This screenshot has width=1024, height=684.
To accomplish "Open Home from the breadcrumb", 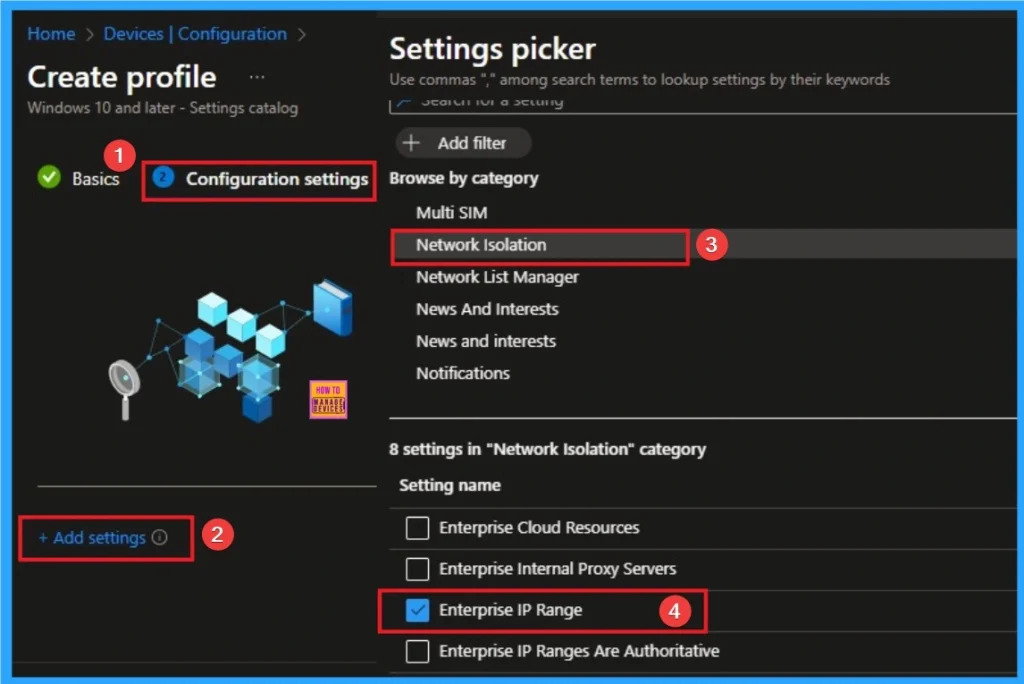I will pos(51,33).
